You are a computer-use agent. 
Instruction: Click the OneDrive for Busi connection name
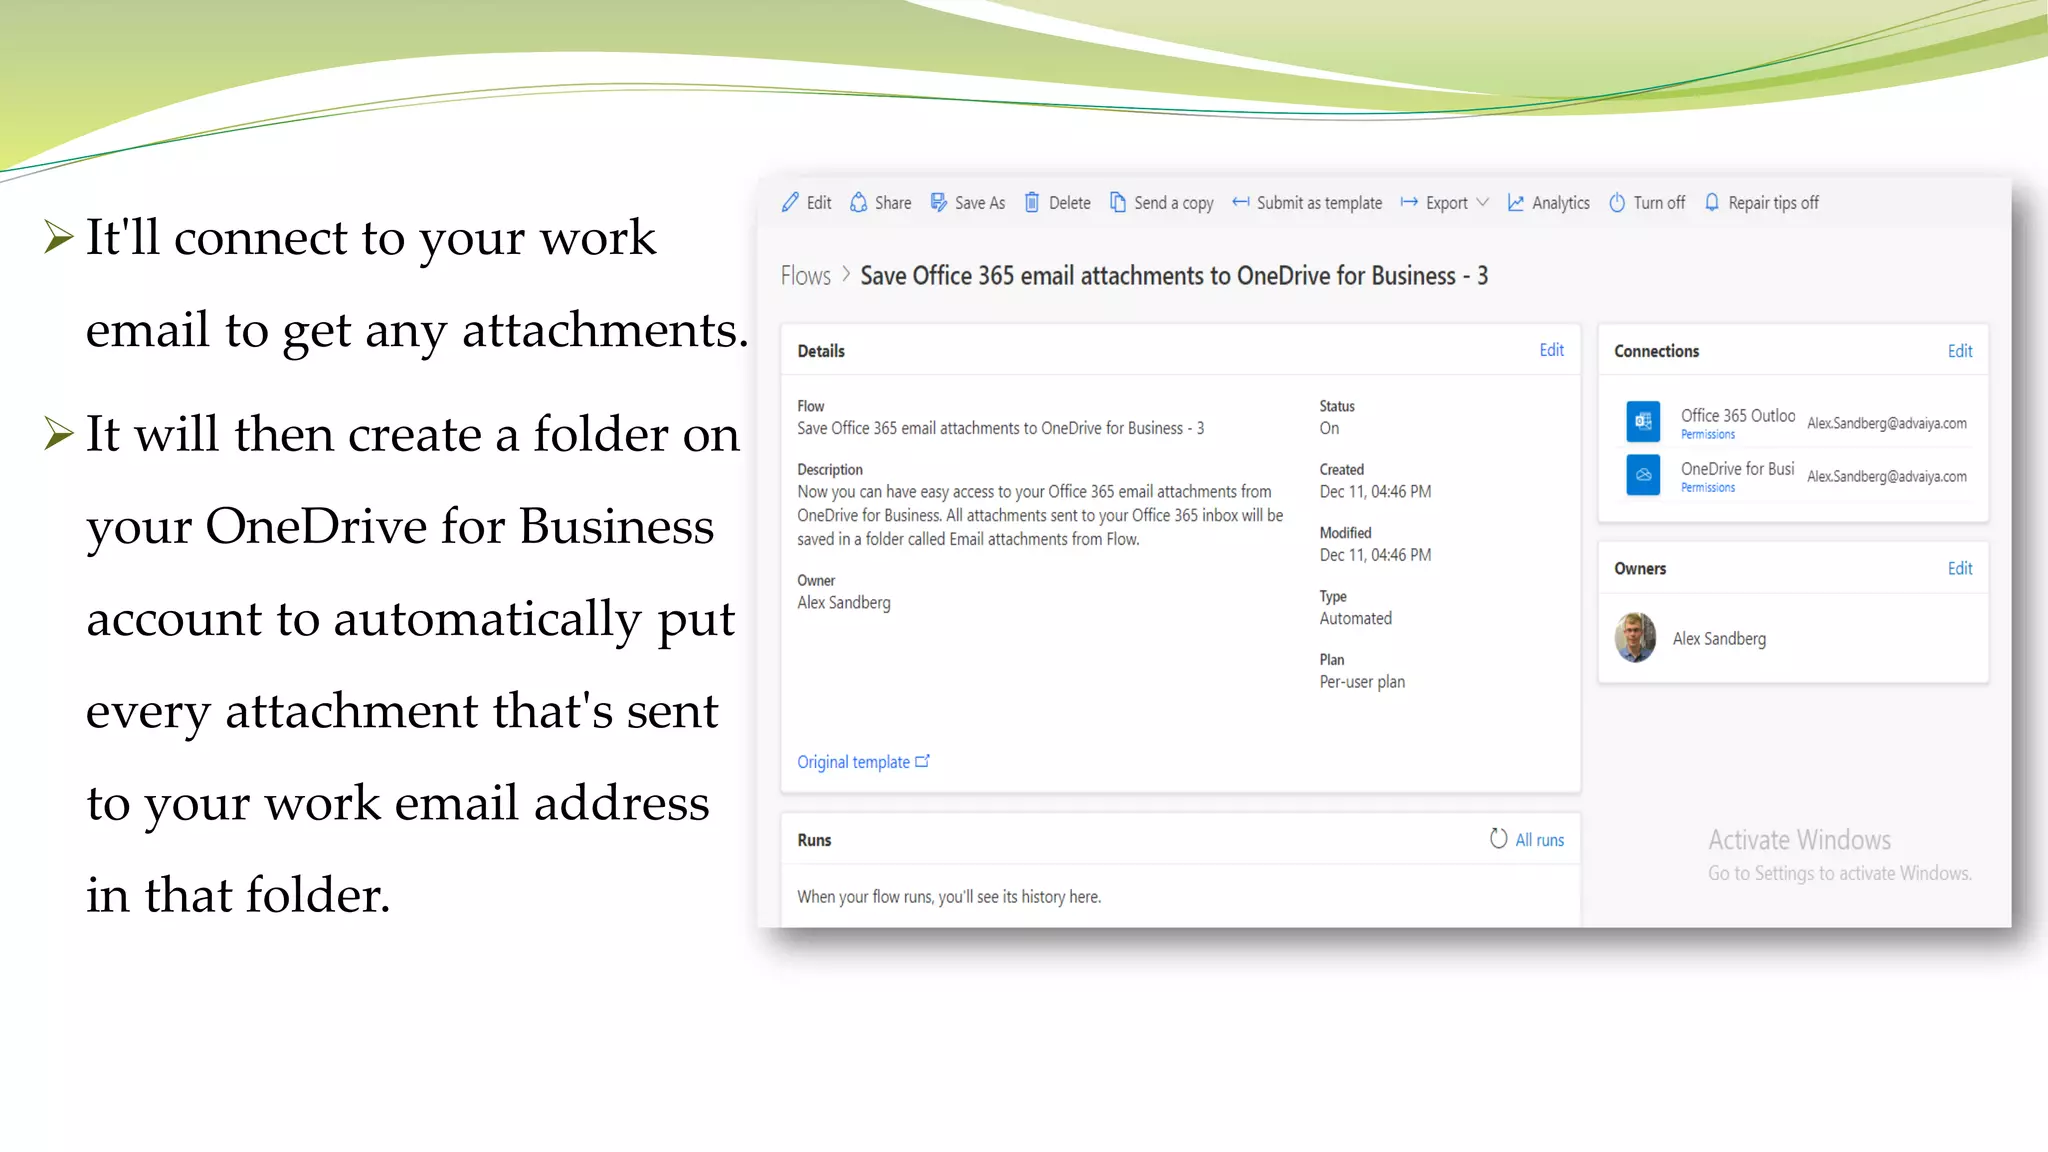click(1737, 468)
